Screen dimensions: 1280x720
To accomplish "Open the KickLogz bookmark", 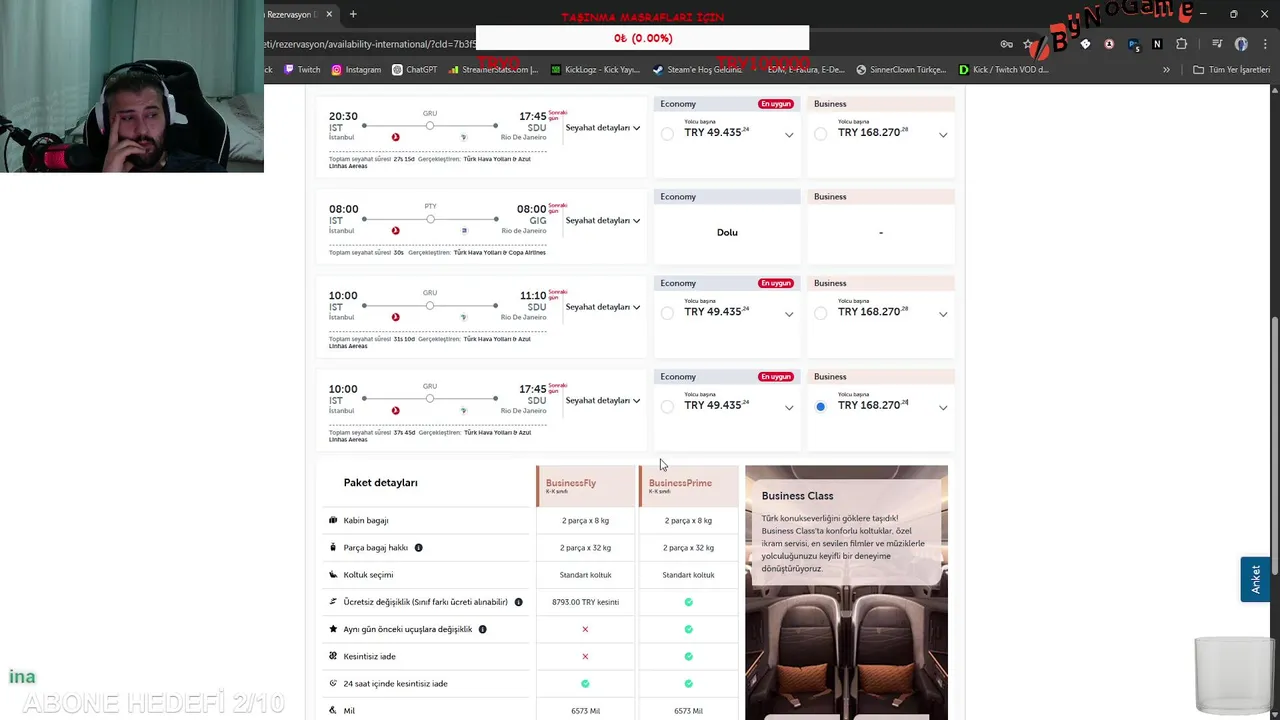I will click(595, 70).
